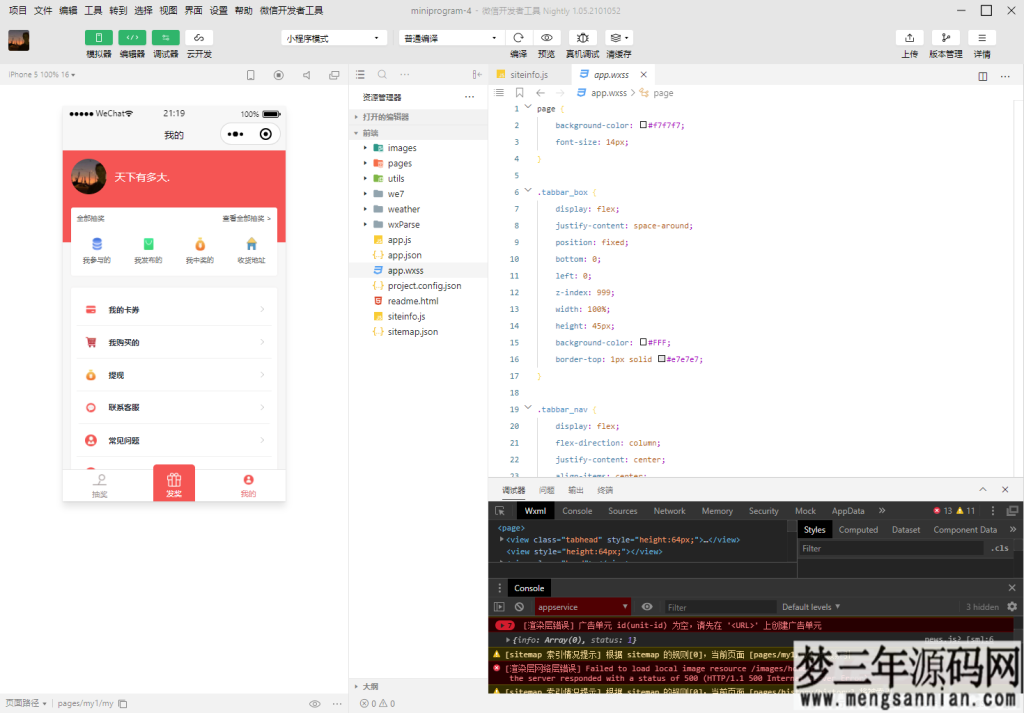Toggle the editor panel button
Viewport: 1024px width, 713px height.
coord(132,38)
